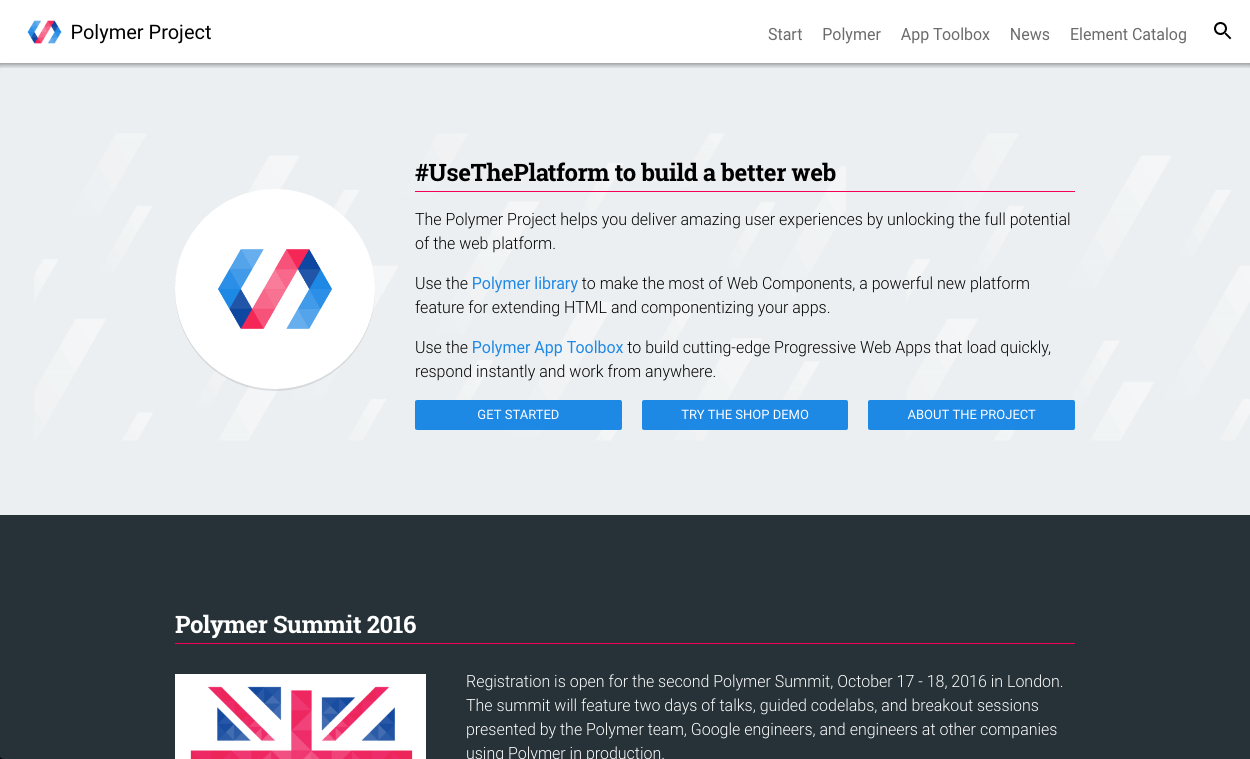Click the Polymer Project site title
Image resolution: width=1250 pixels, height=759 pixels.
(x=141, y=33)
